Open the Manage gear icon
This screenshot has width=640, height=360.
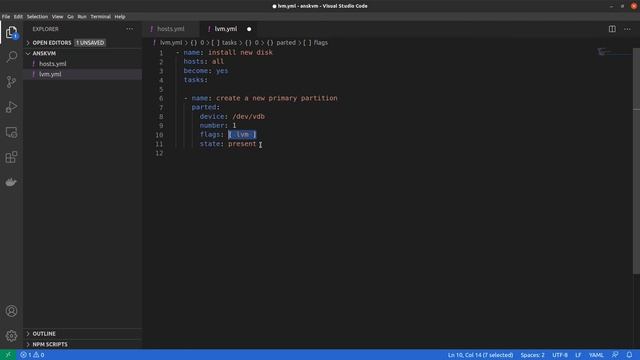click(11, 336)
